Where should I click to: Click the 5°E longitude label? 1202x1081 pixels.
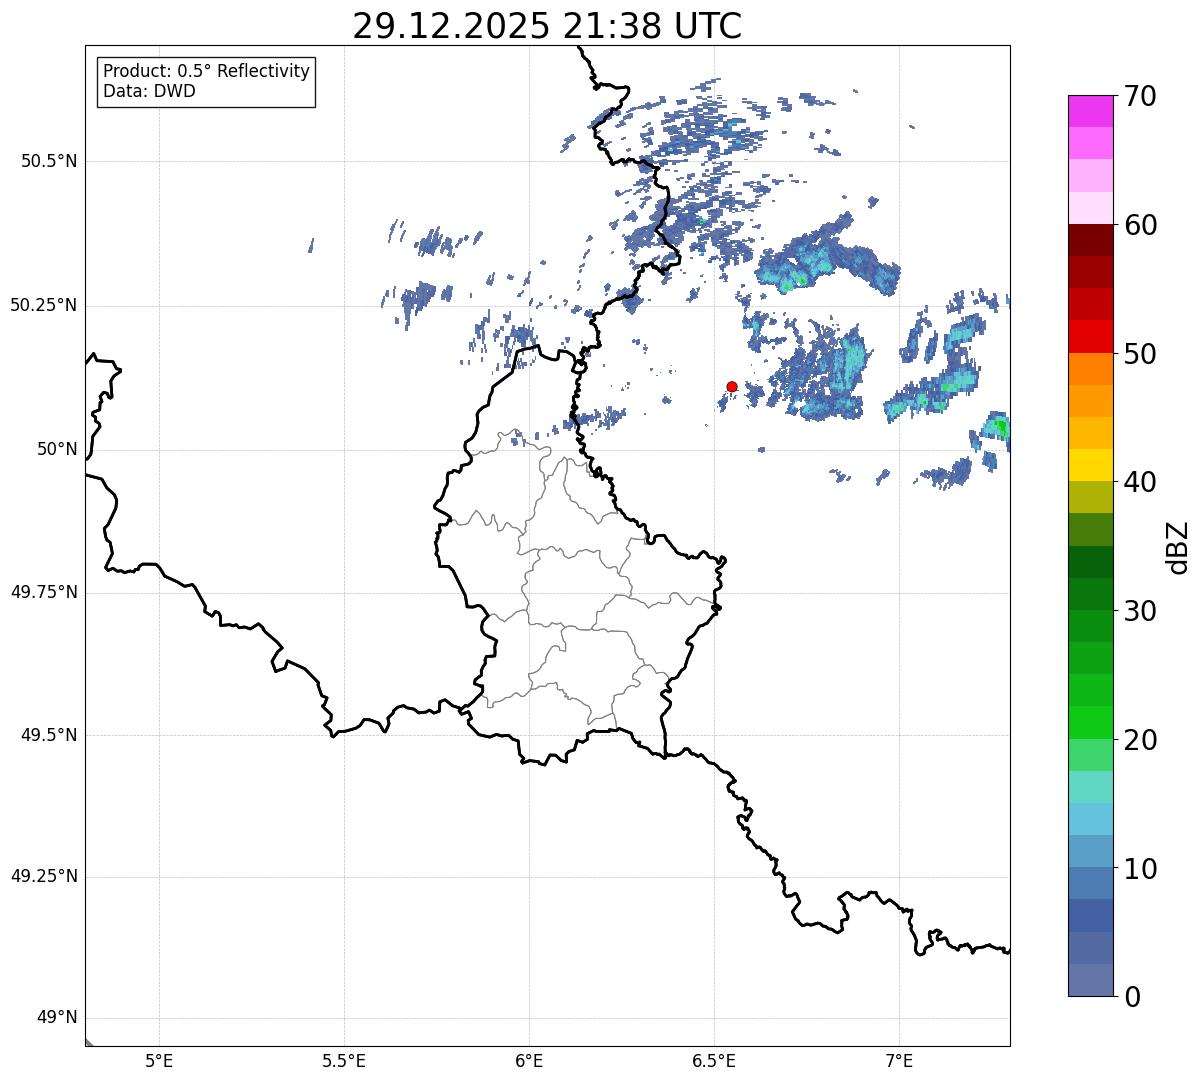159,1060
